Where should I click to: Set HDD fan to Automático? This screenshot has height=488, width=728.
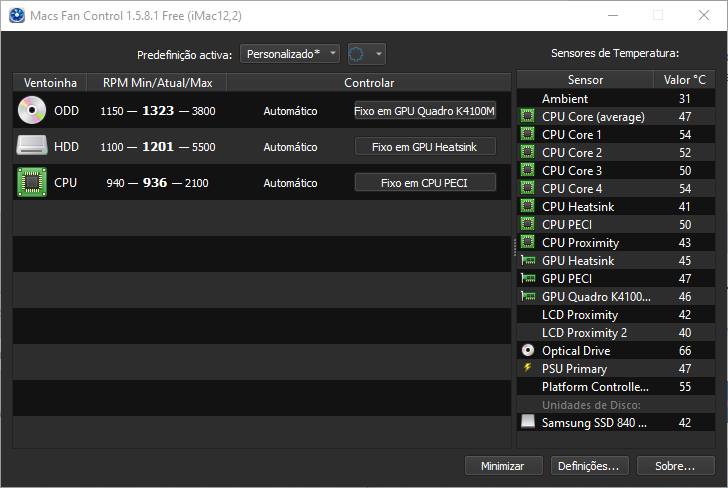(x=290, y=147)
